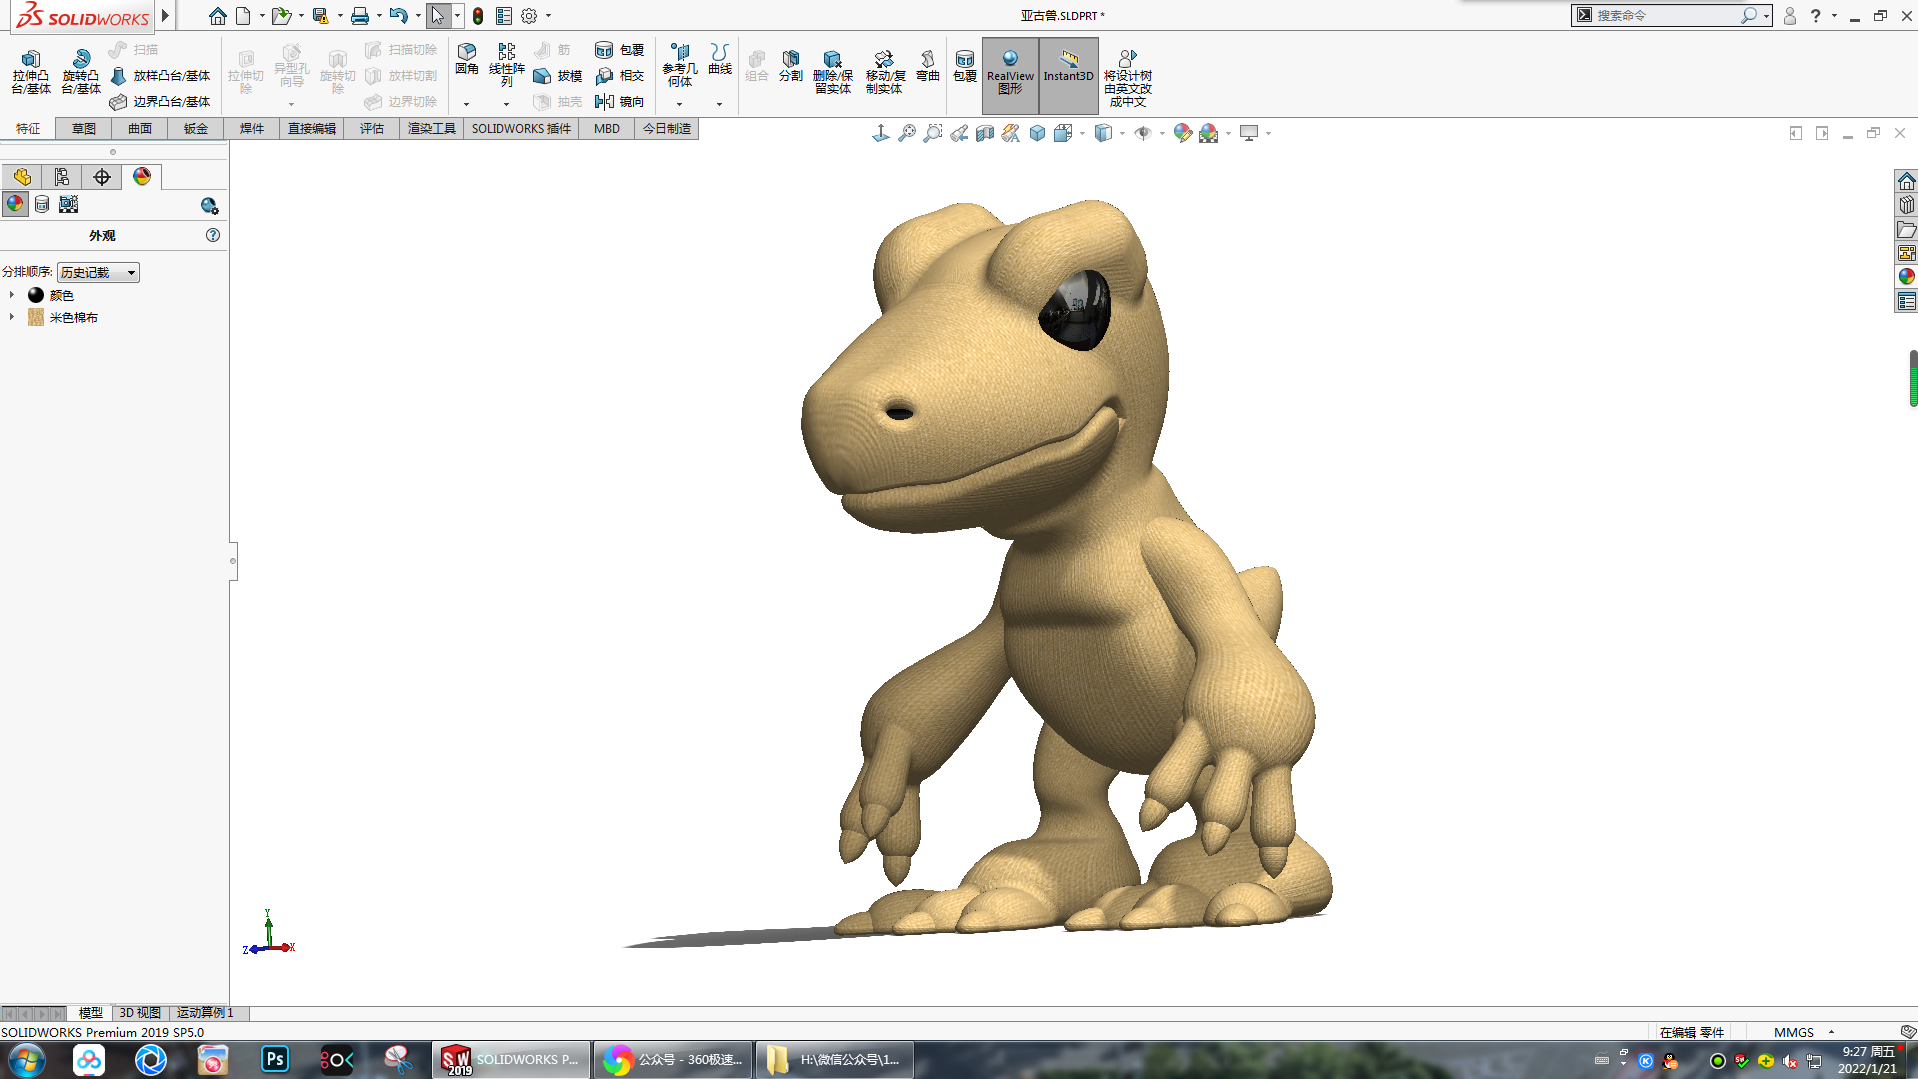Select 旋转凸台/基体 revolve boss feature
The image size is (1918, 1079).
[81, 72]
